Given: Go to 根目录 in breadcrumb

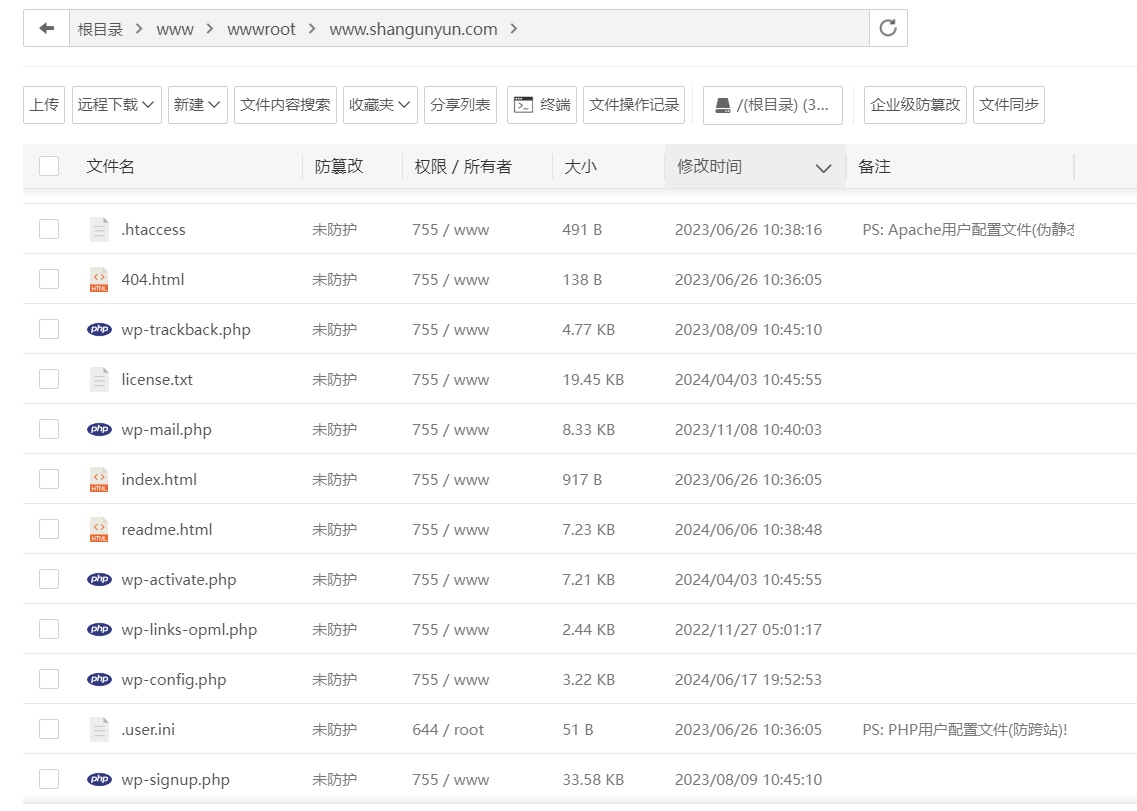Looking at the screenshot, I should click(100, 29).
